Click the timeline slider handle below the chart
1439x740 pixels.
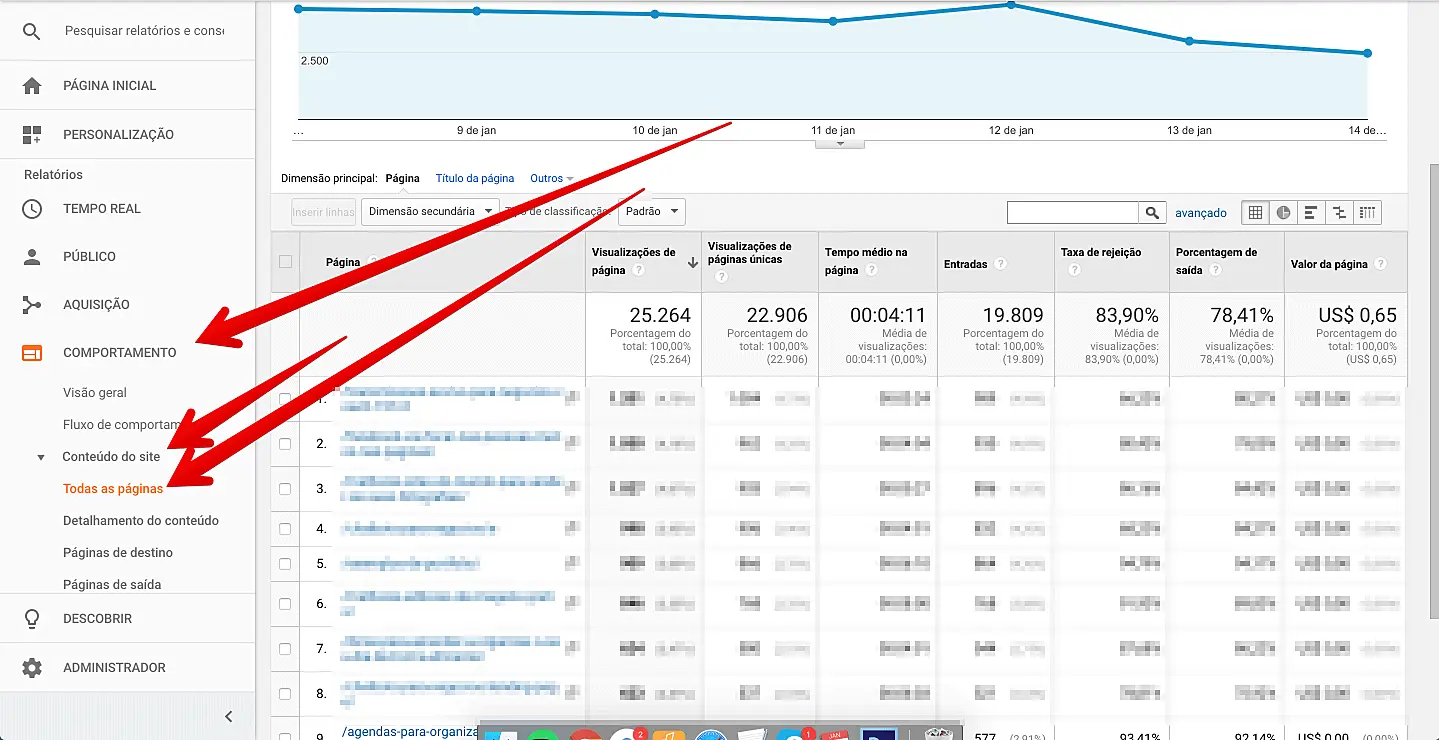coord(838,142)
